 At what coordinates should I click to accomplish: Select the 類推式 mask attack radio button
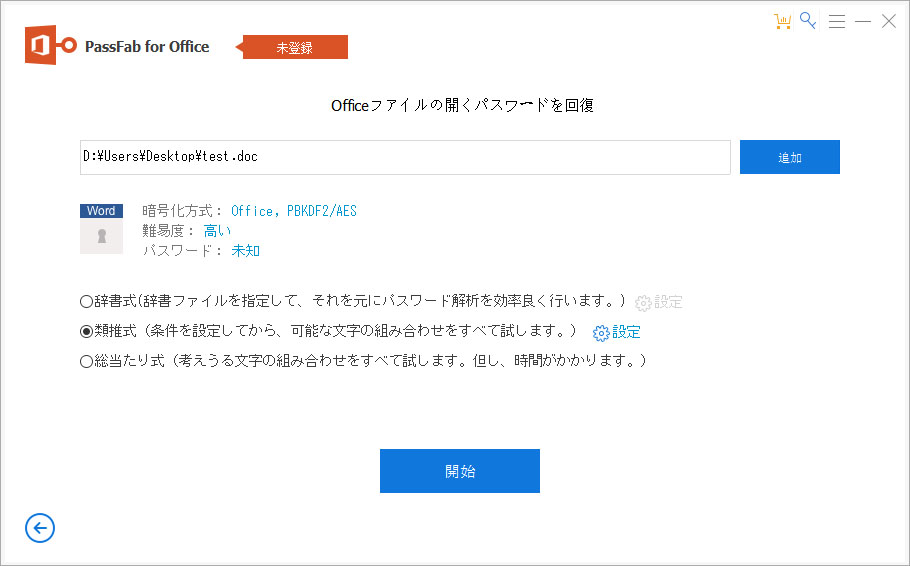pyautogui.click(x=86, y=332)
